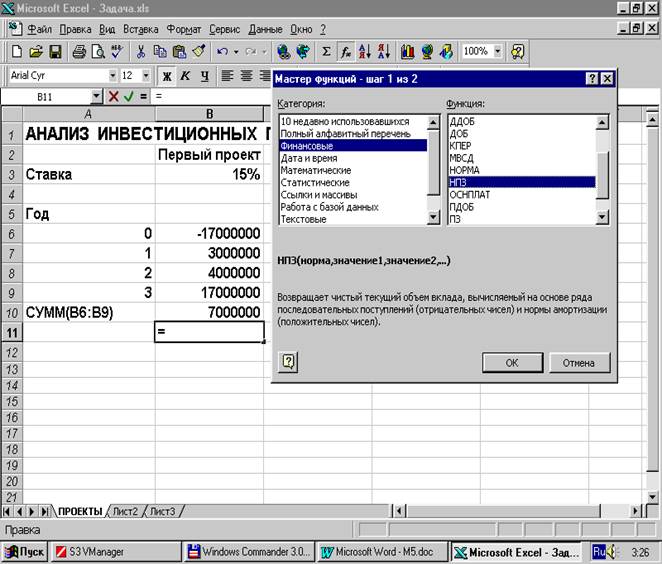662x564 pixels.
Task: Open a file with the Open folder icon
Action: click(x=36, y=52)
